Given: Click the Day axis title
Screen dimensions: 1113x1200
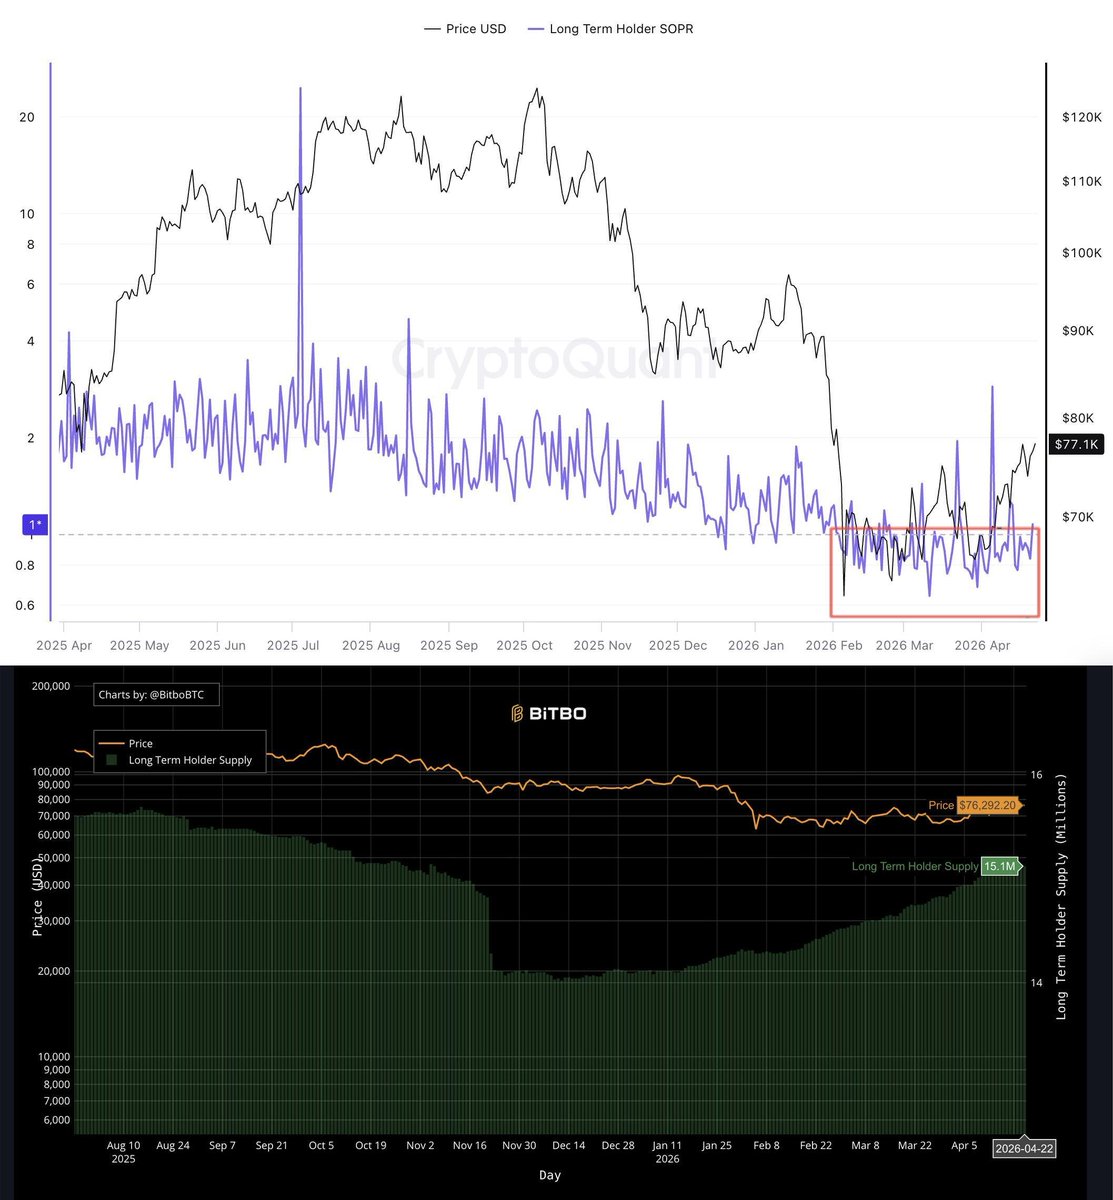Looking at the screenshot, I should pyautogui.click(x=550, y=1175).
